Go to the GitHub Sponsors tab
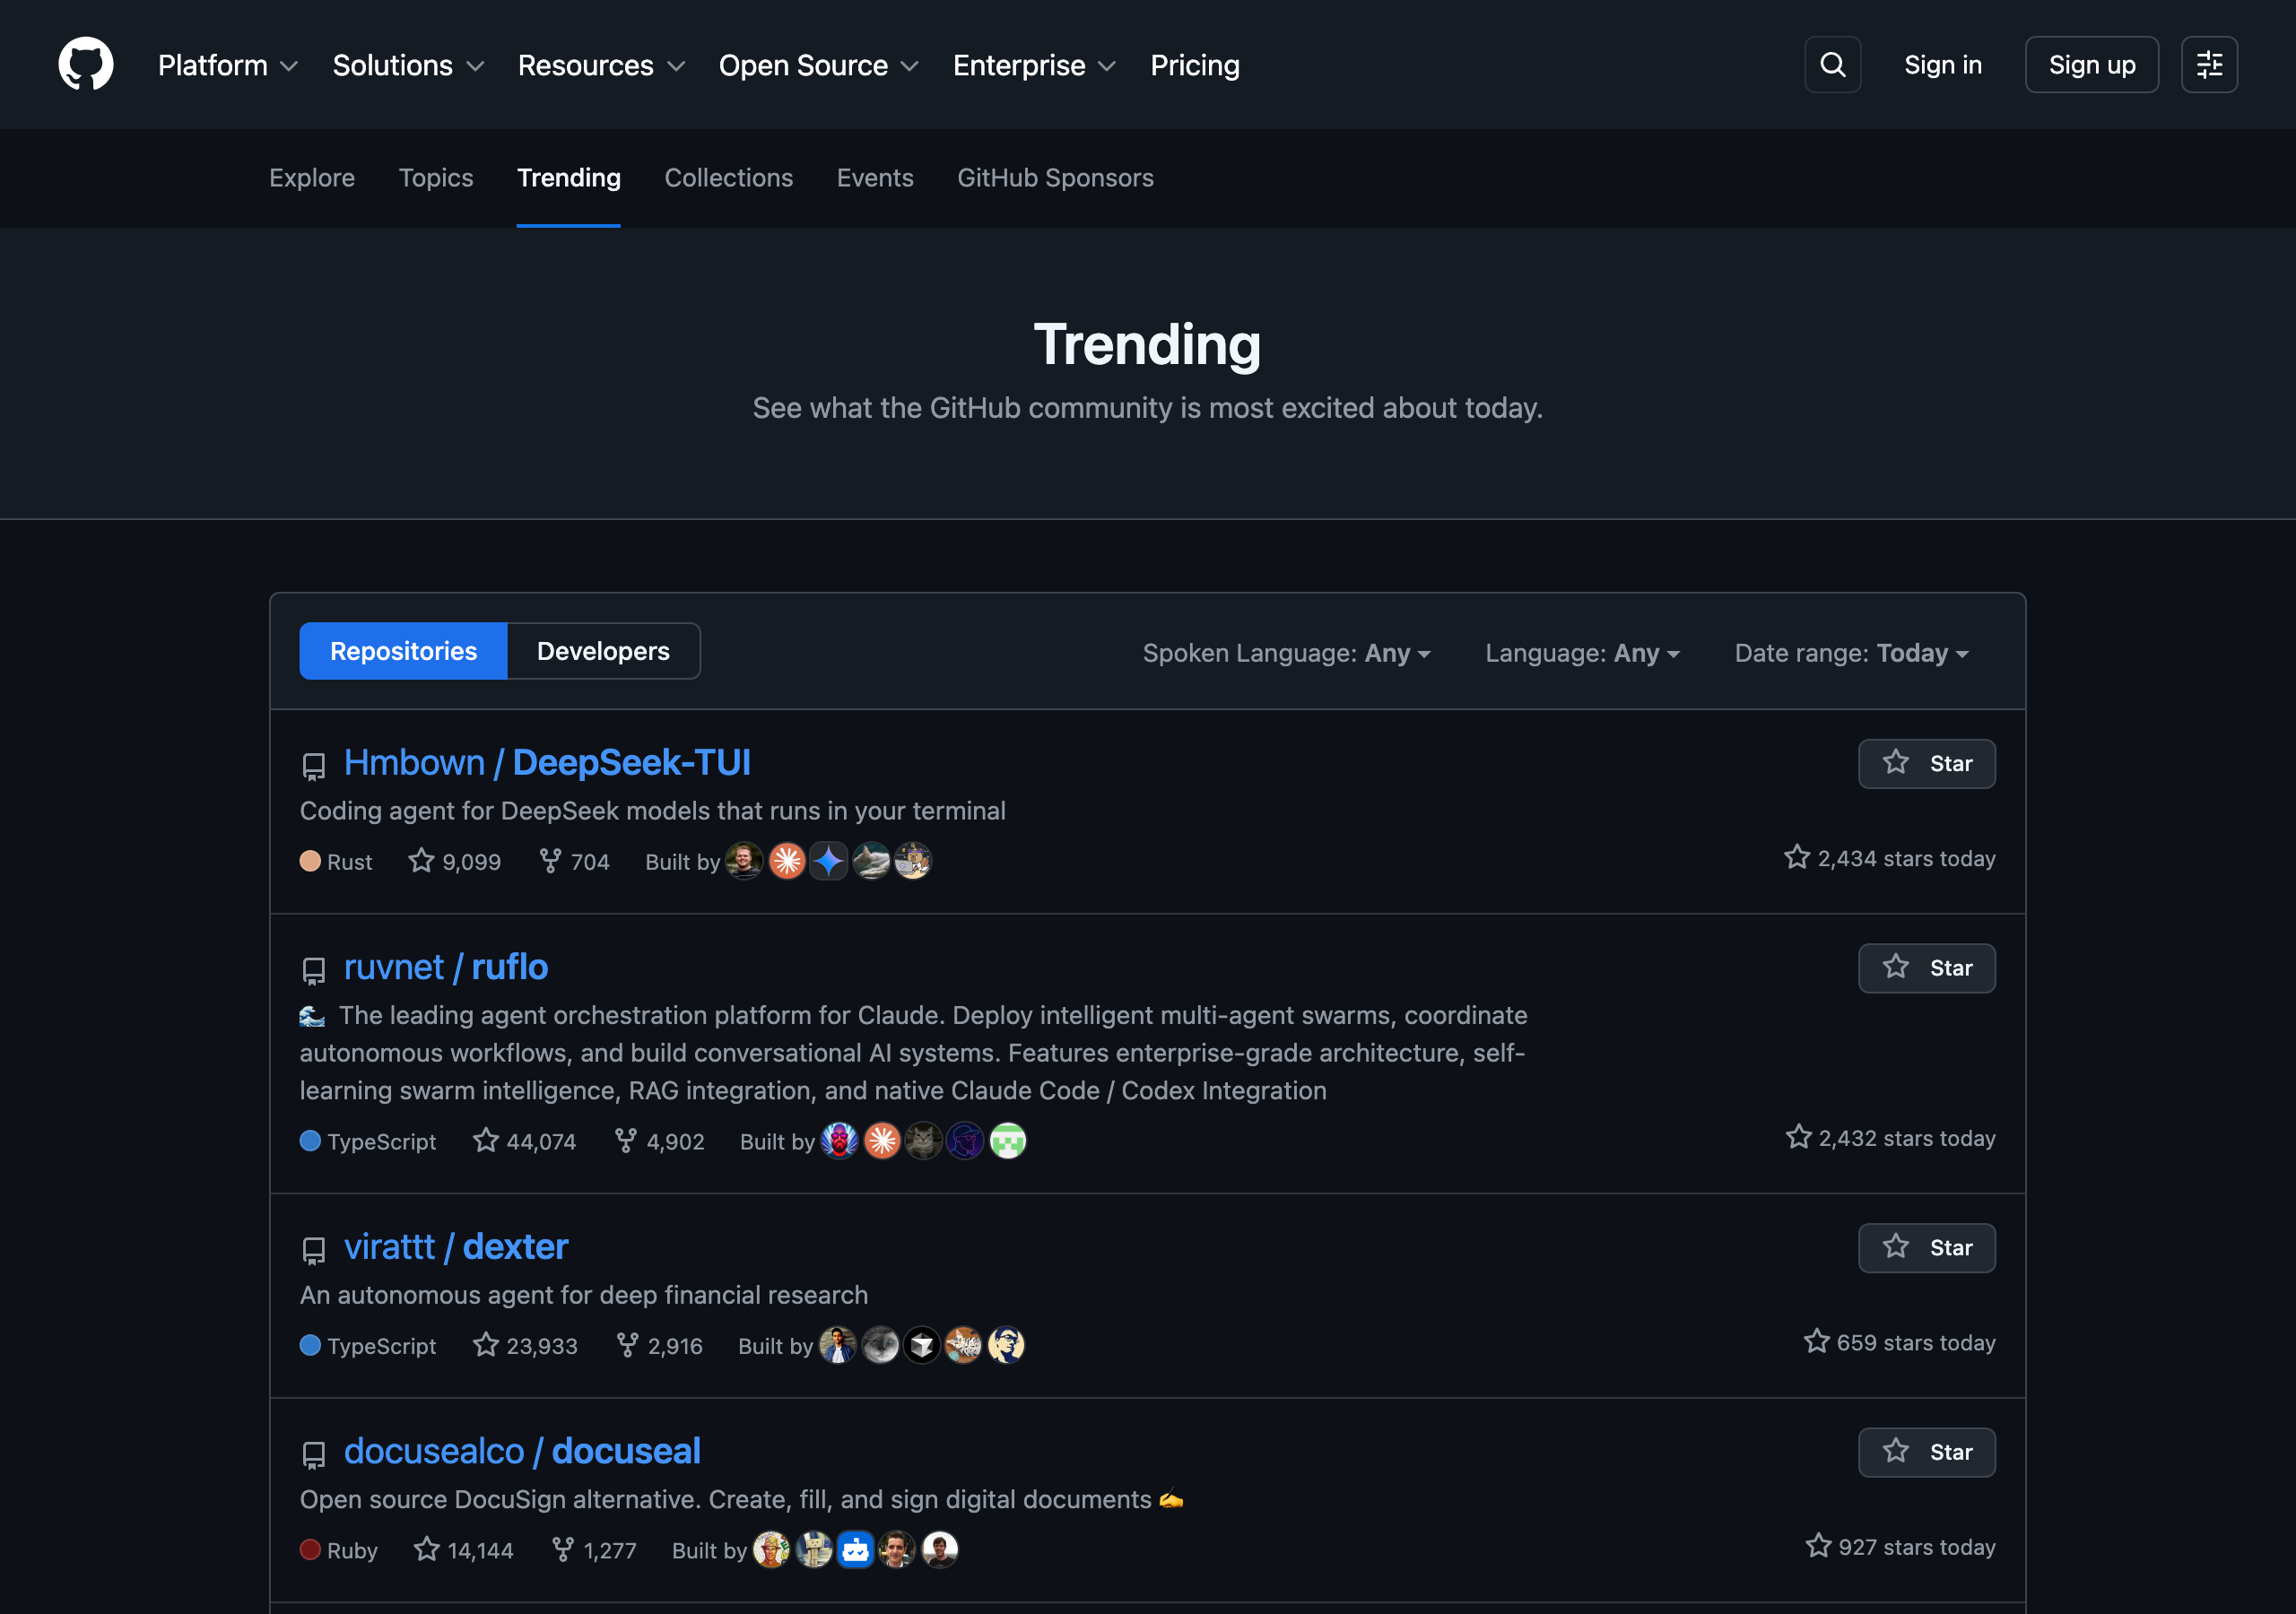Screen dimensions: 2296x1614 [x=1055, y=178]
